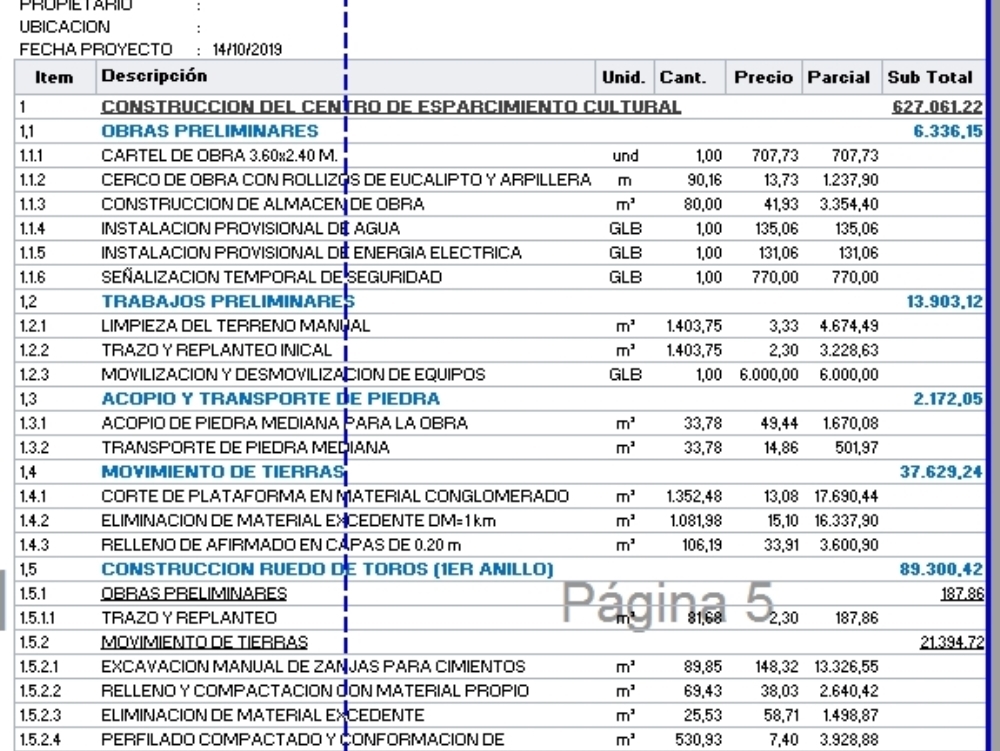The image size is (1000, 751).
Task: Select item number 1.4.2
Action: pos(33,520)
